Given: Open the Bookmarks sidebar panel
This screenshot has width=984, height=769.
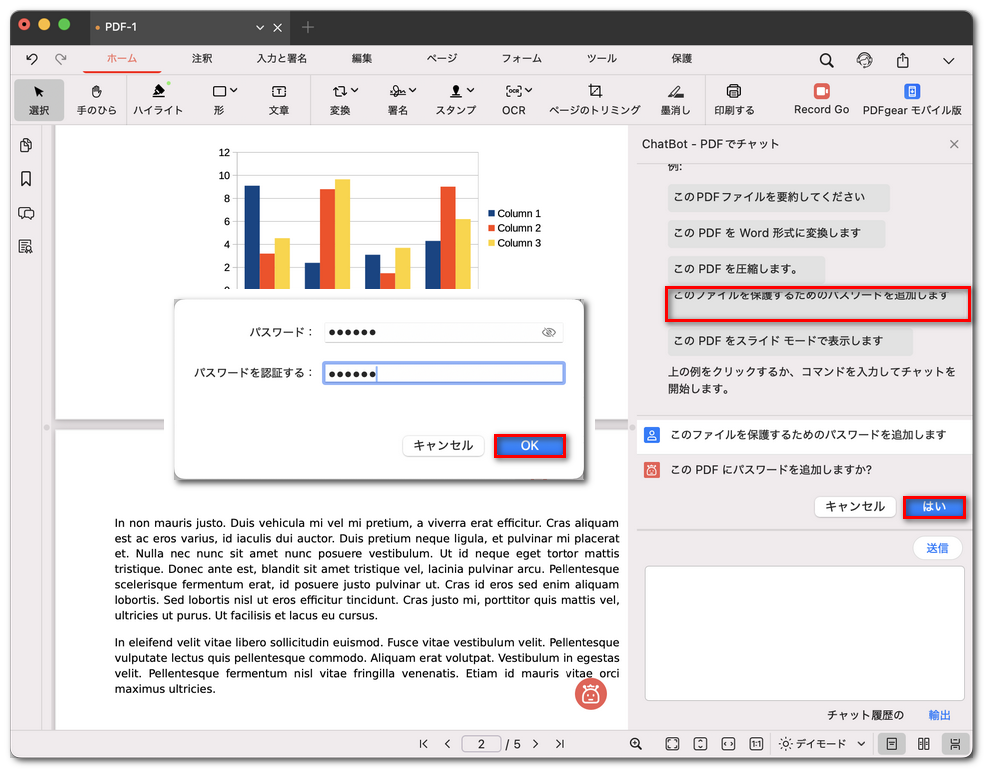Looking at the screenshot, I should point(26,178).
